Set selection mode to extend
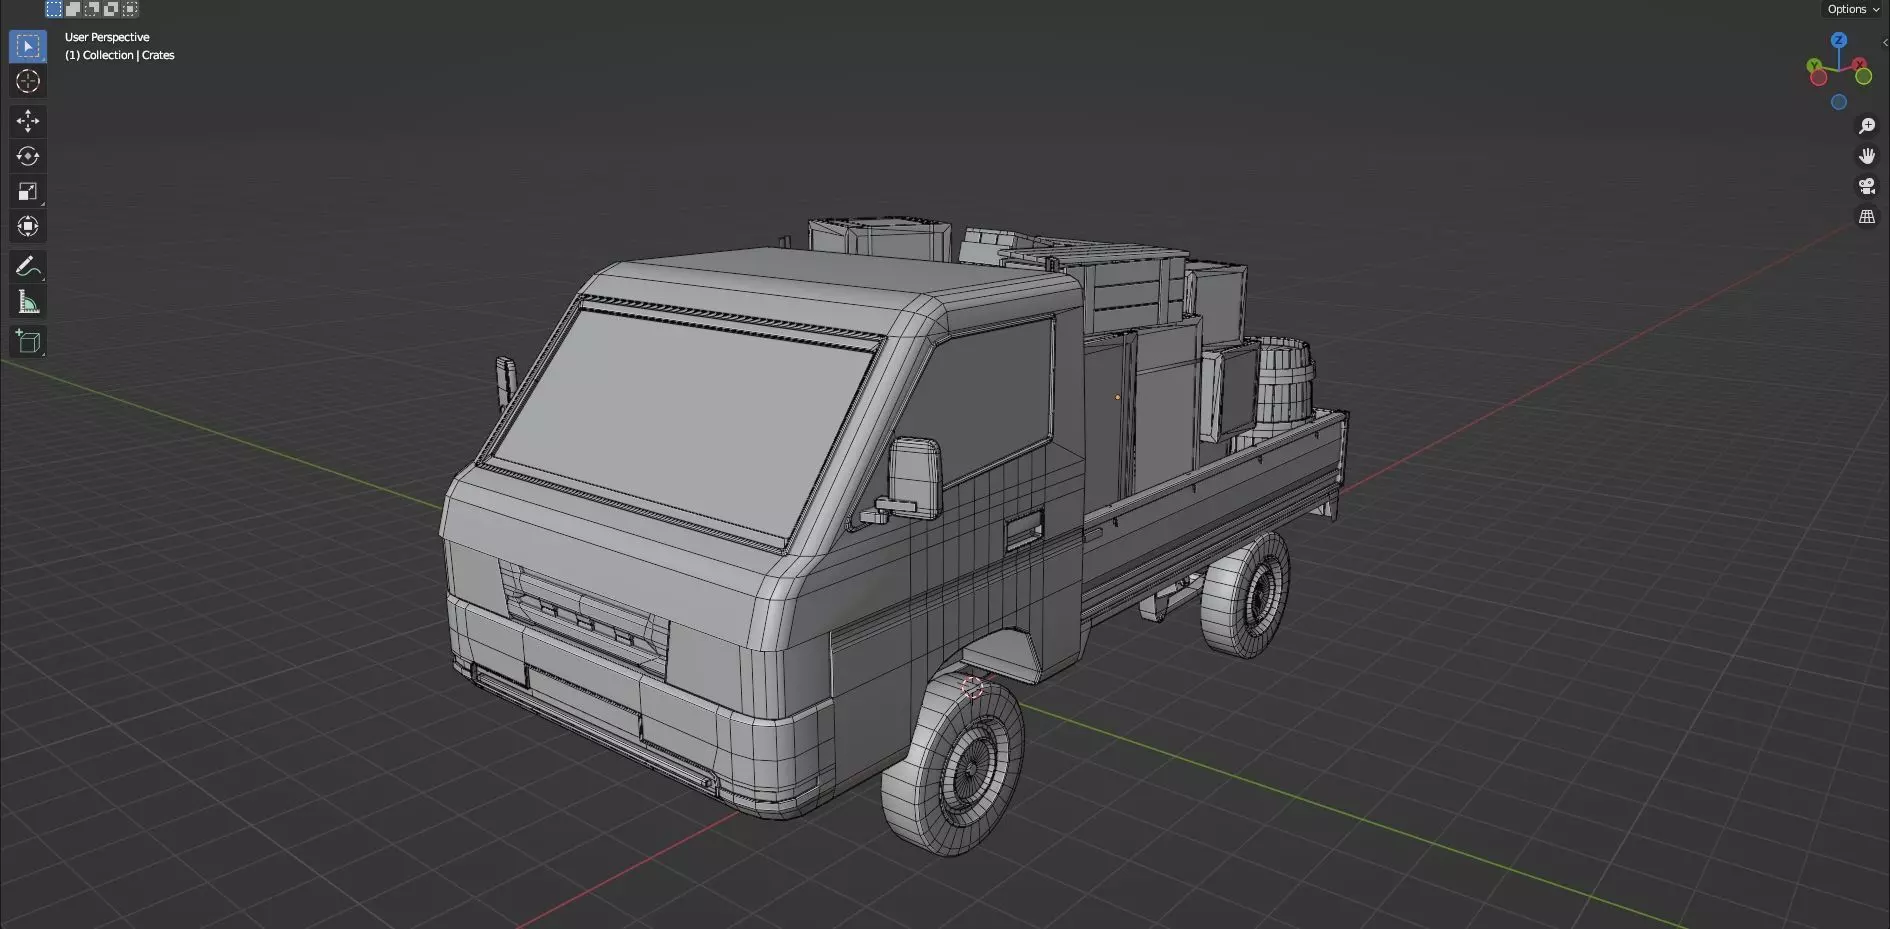 [73, 9]
